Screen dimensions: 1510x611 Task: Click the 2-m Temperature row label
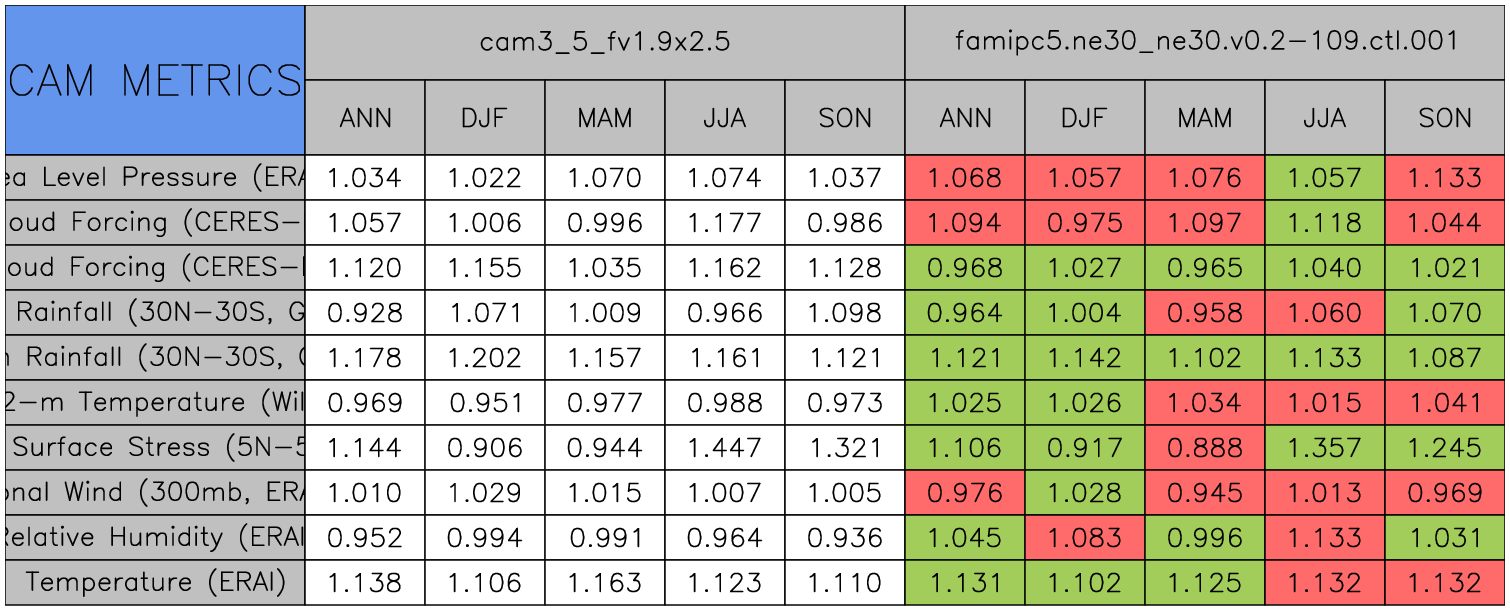coord(155,402)
